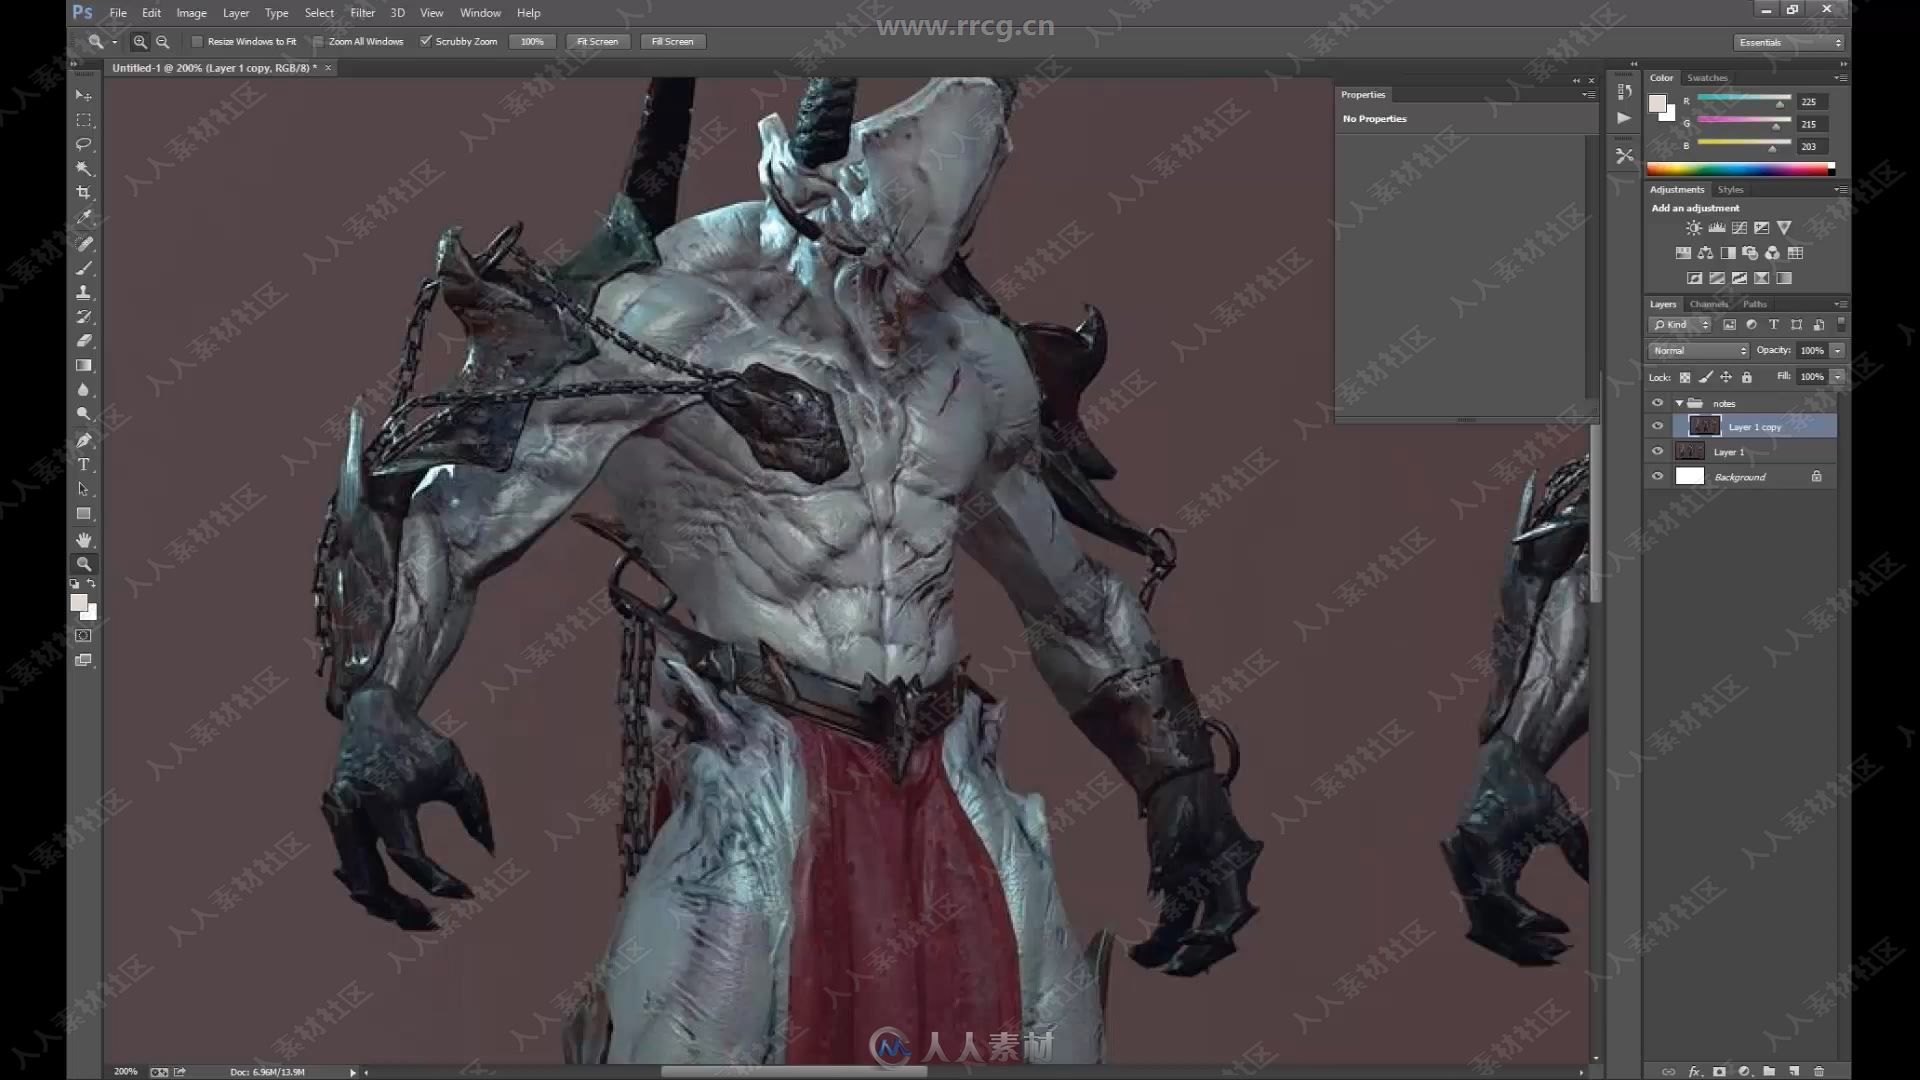Switch to the Paths tab
The height and width of the screenshot is (1080, 1920).
(x=1754, y=304)
